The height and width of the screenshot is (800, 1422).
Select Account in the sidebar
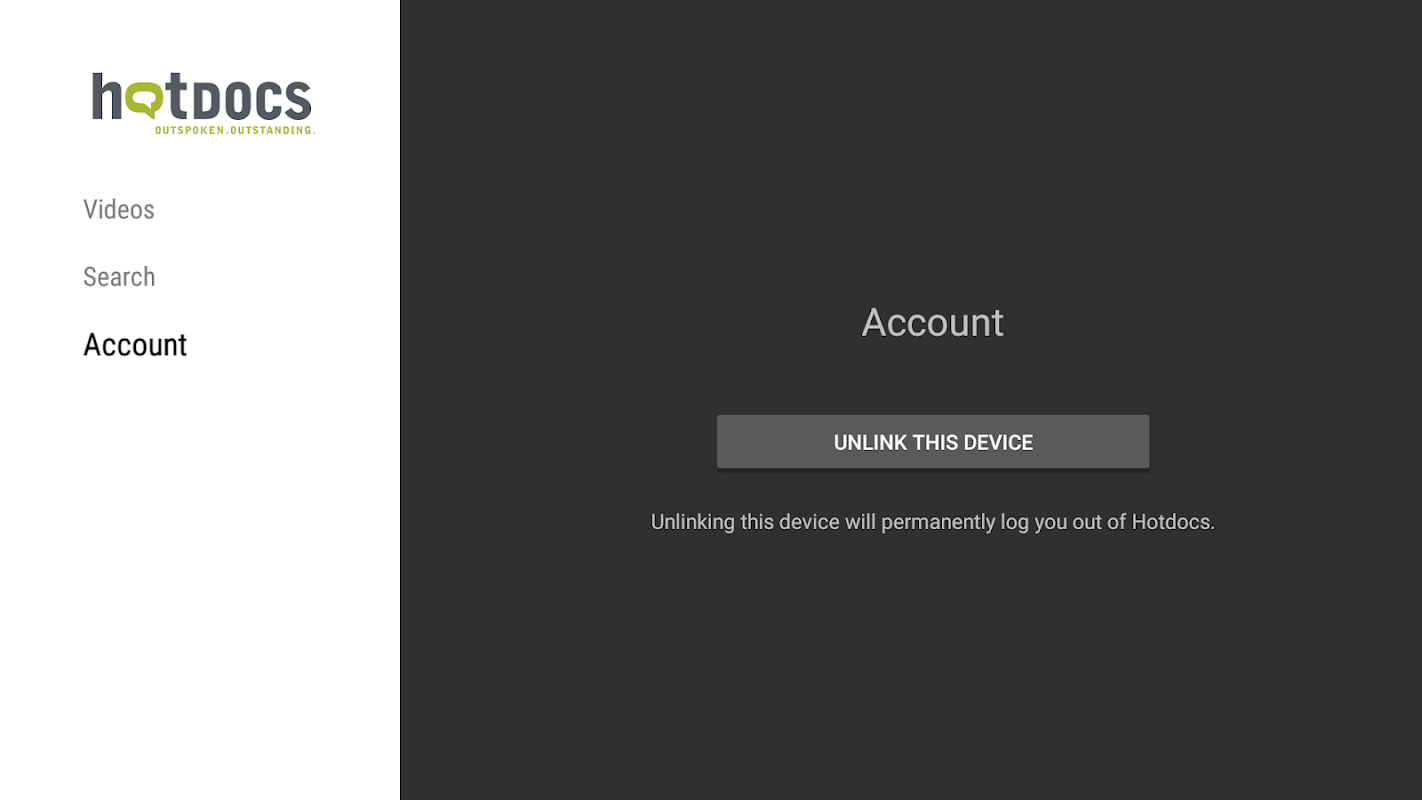click(x=135, y=345)
